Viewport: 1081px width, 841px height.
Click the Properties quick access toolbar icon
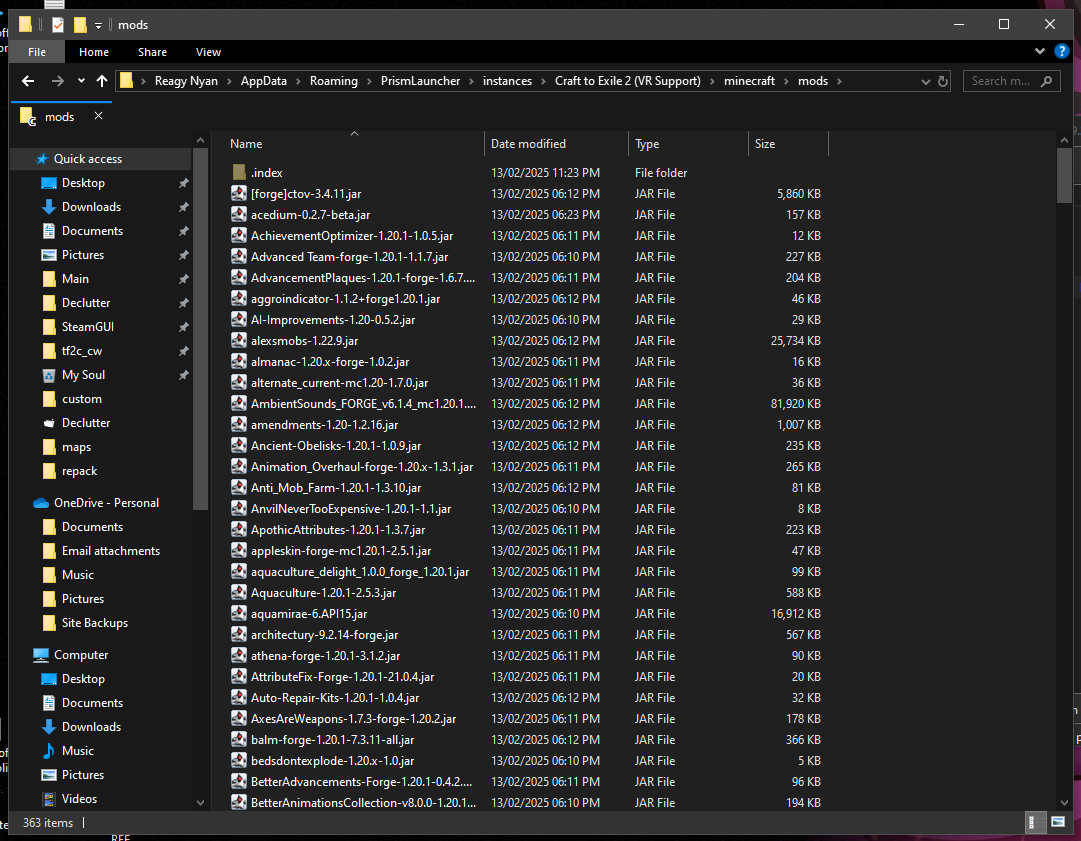58,25
